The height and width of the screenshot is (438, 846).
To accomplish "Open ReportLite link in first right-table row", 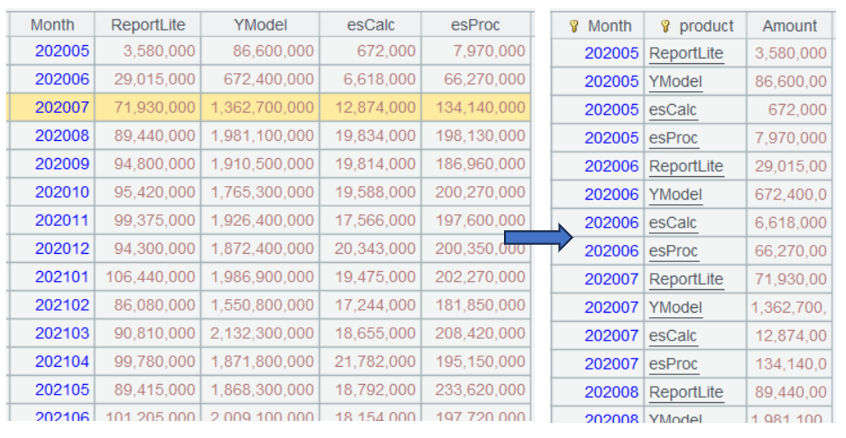I will click(x=685, y=53).
